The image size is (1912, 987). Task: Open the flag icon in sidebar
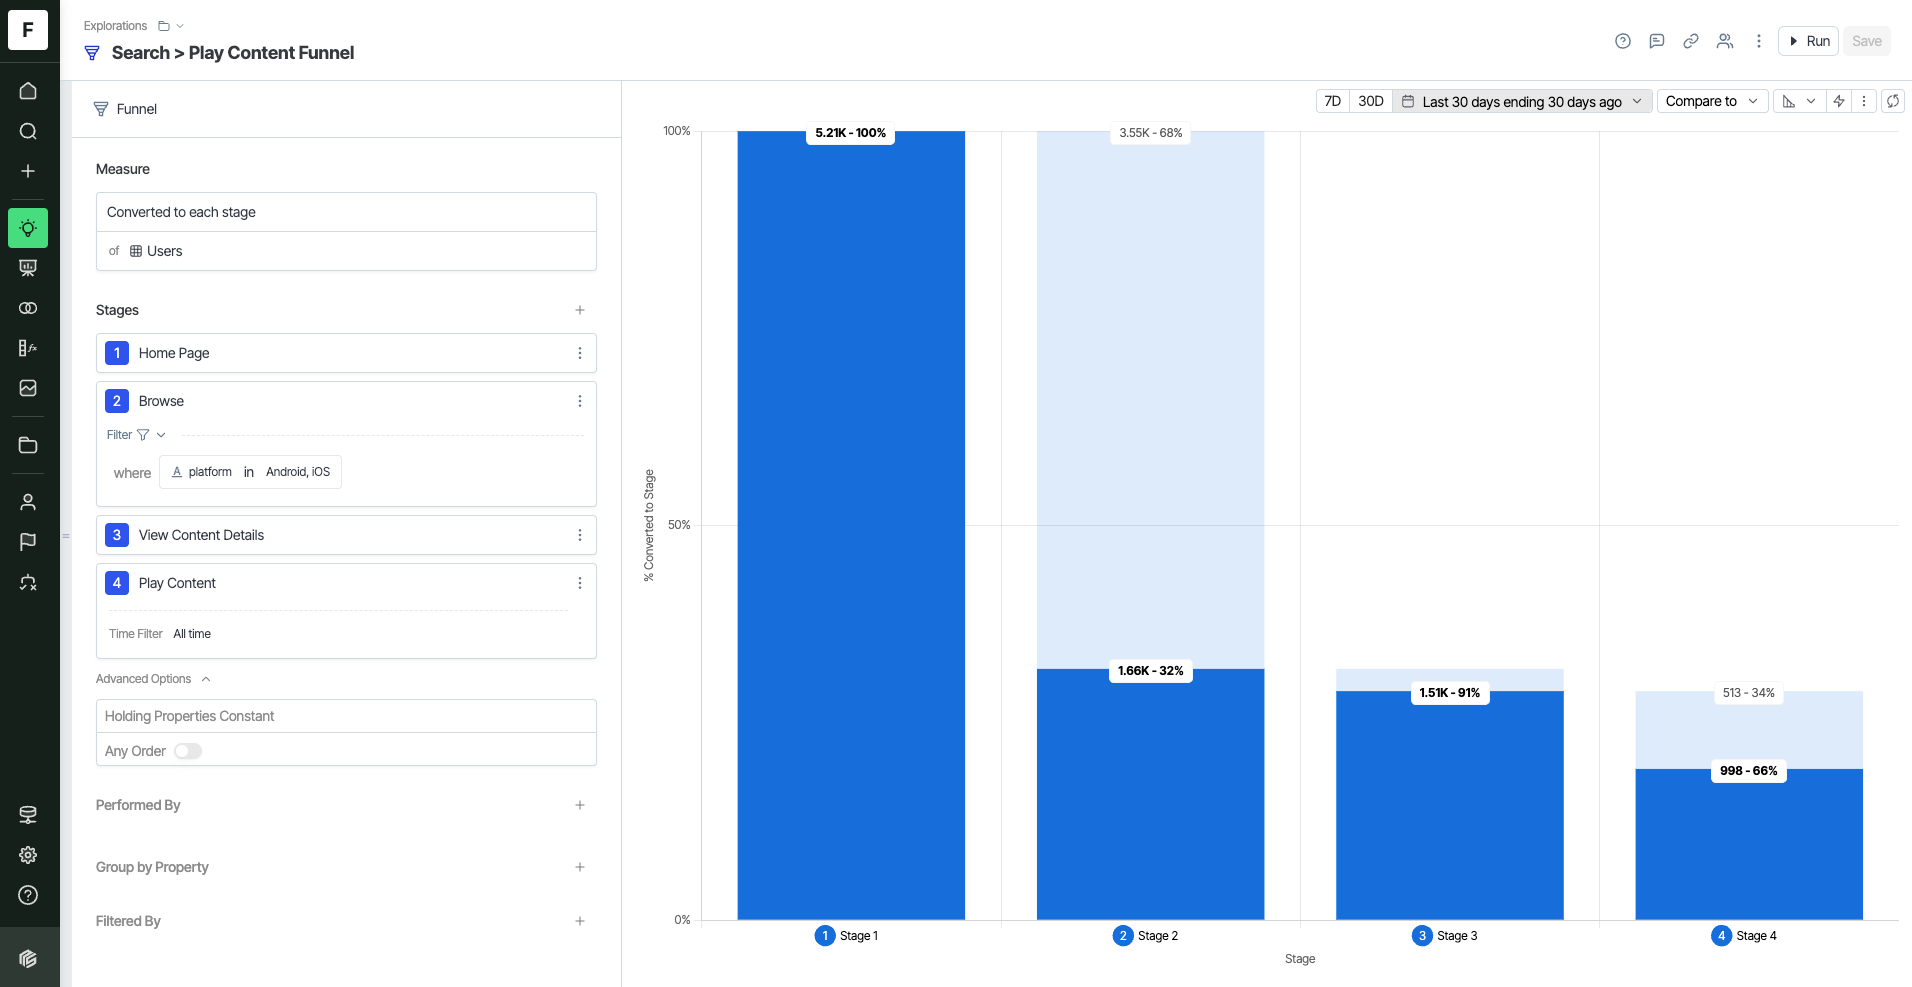pyautogui.click(x=28, y=542)
